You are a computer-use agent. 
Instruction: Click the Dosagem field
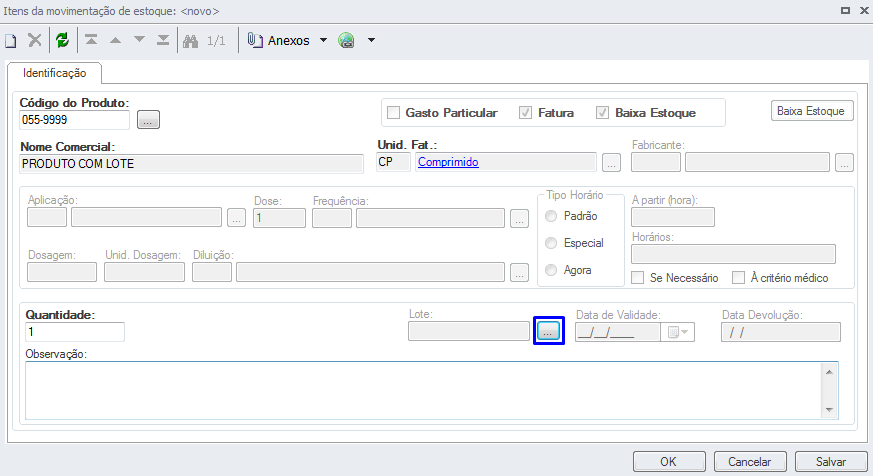pyautogui.click(x=62, y=272)
